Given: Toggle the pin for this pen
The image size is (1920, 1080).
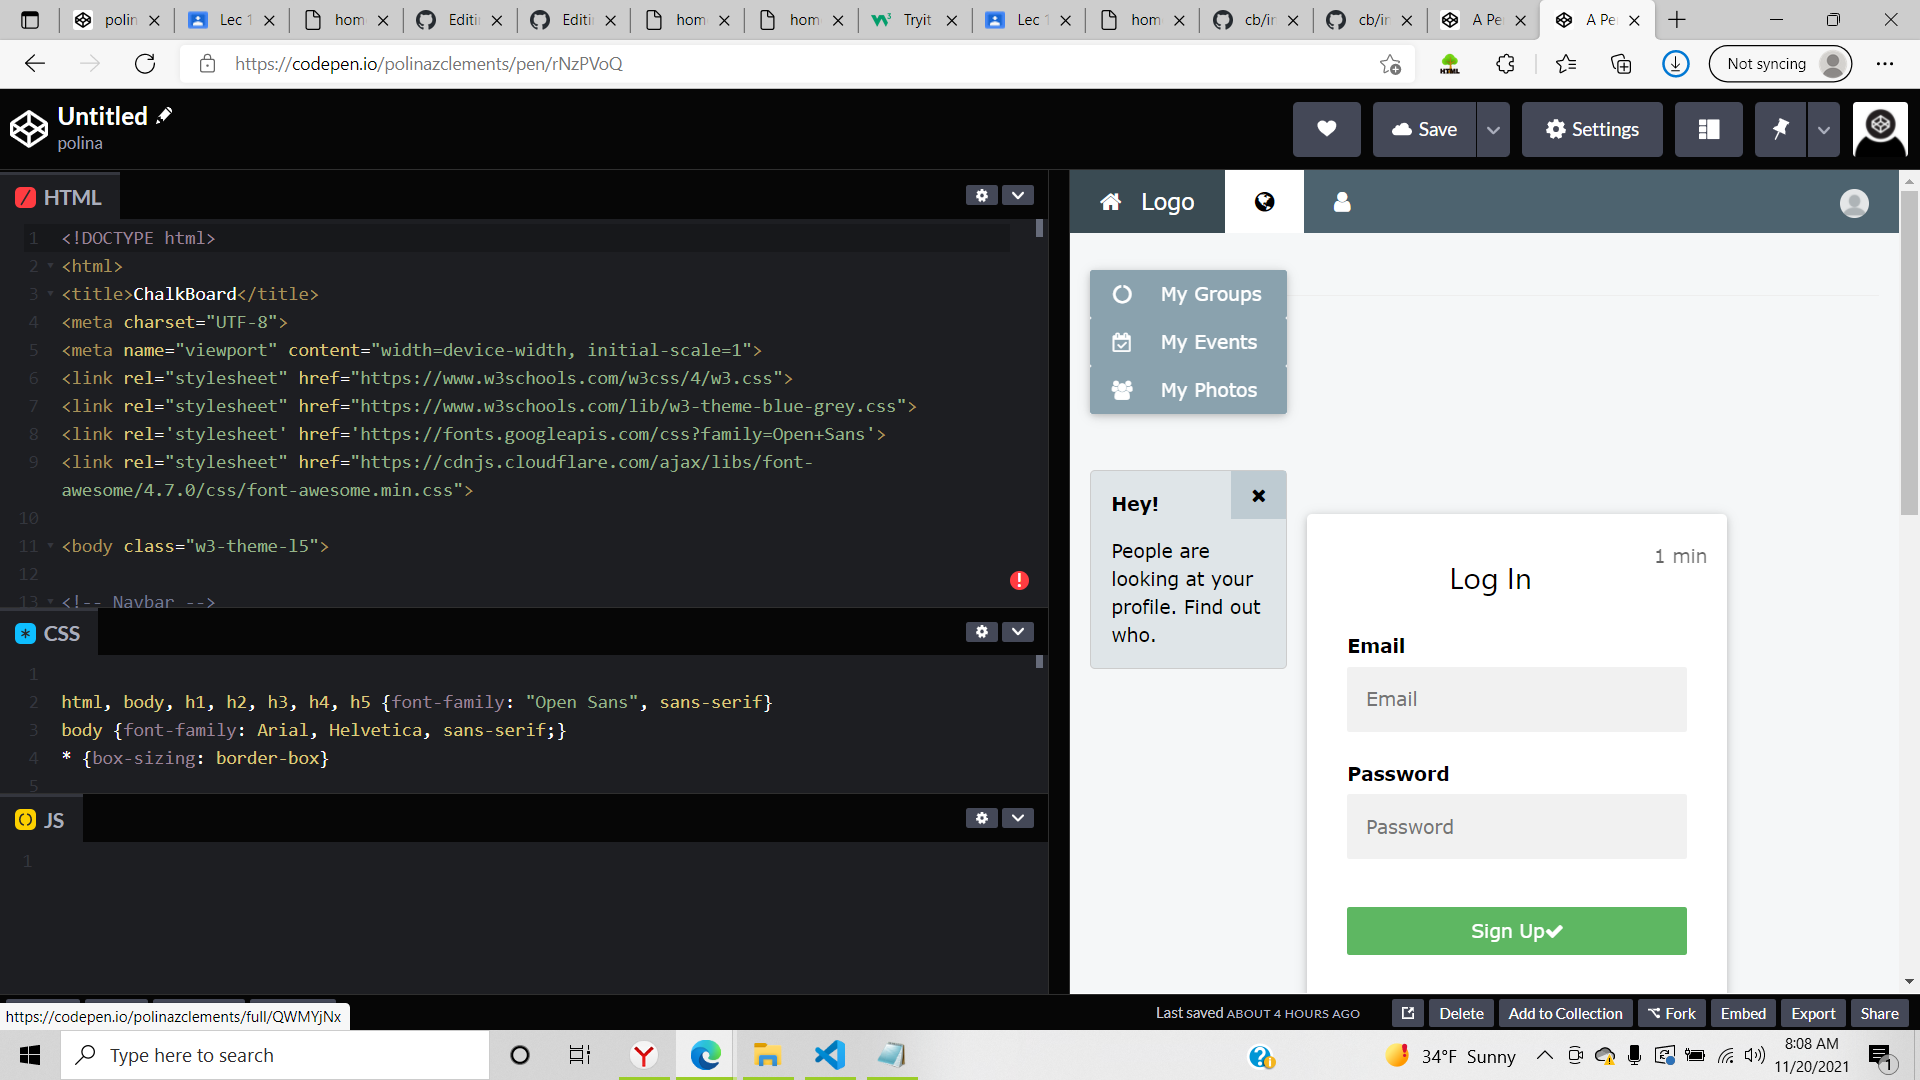Looking at the screenshot, I should [1780, 129].
